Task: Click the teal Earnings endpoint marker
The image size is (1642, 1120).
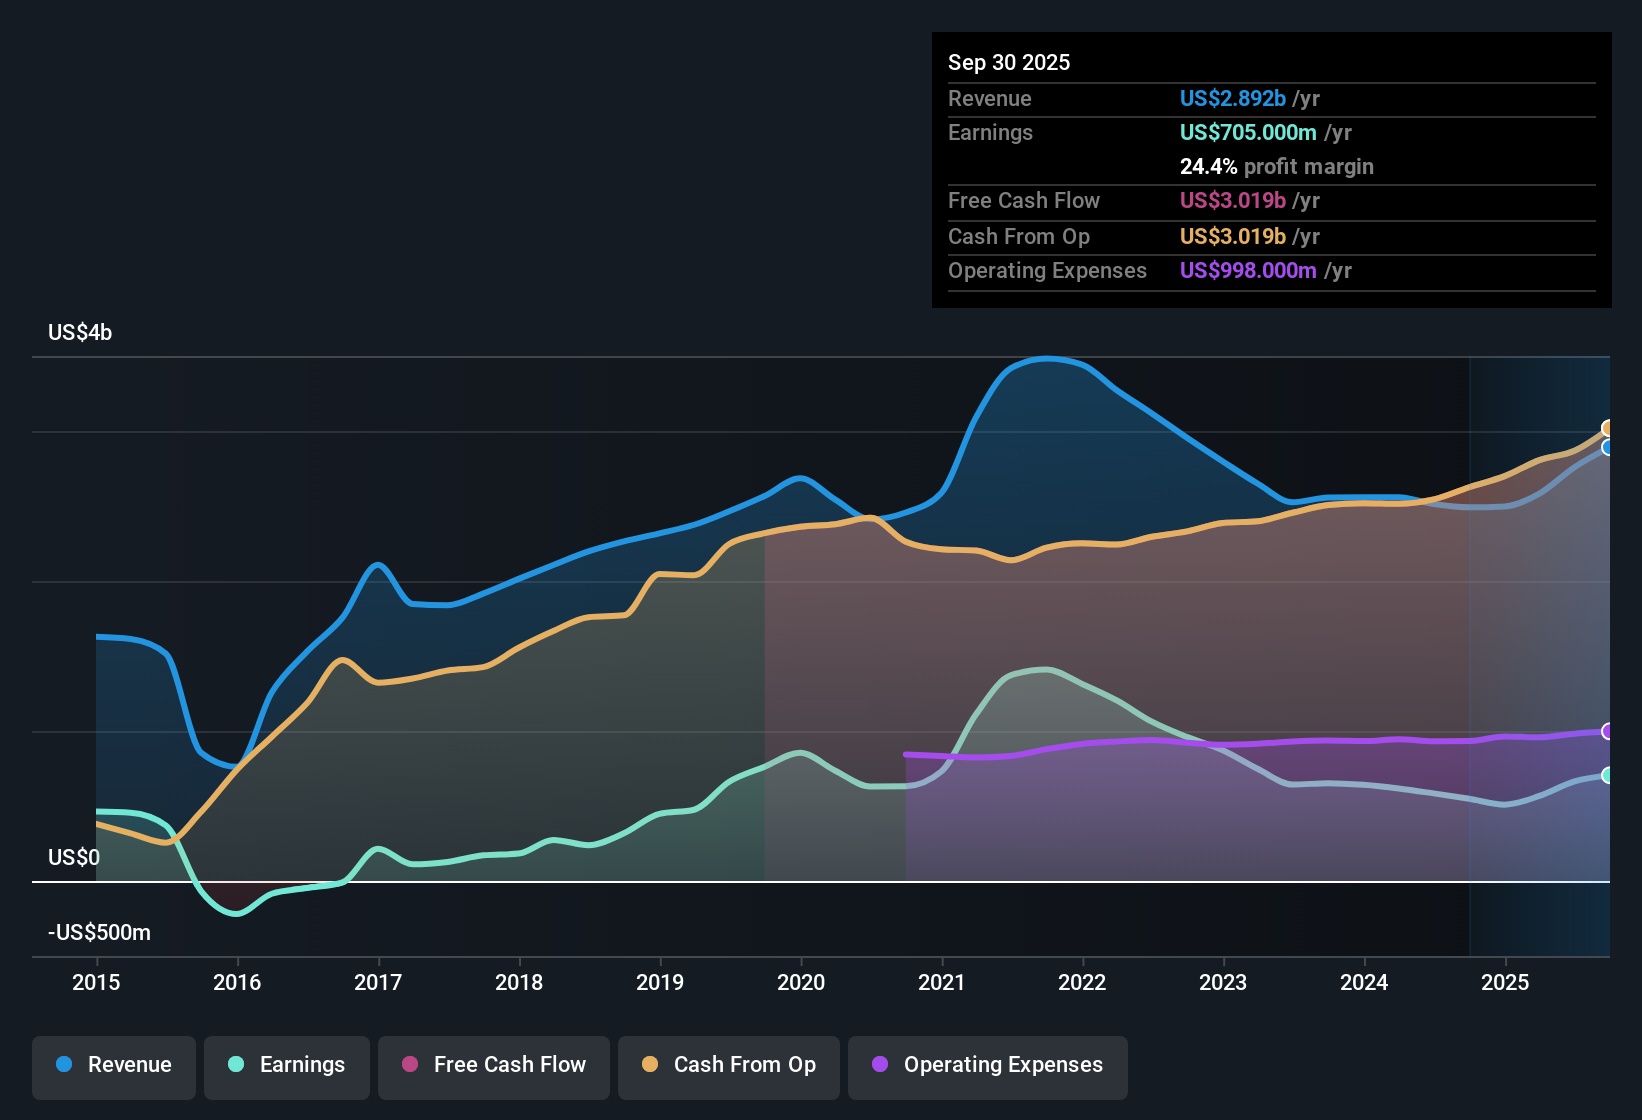Action: click(1607, 775)
